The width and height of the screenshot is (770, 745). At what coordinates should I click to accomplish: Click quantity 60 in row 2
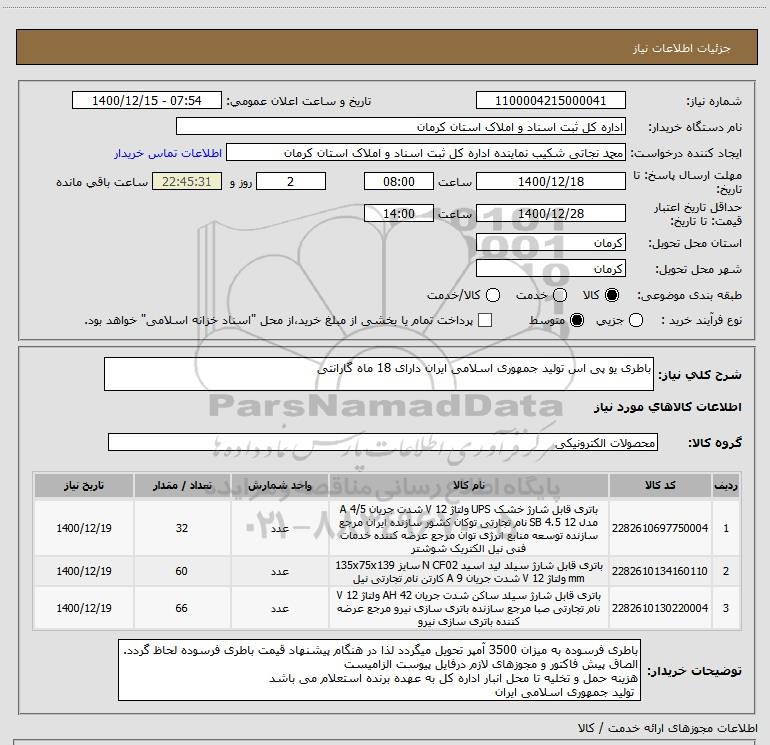[182, 571]
